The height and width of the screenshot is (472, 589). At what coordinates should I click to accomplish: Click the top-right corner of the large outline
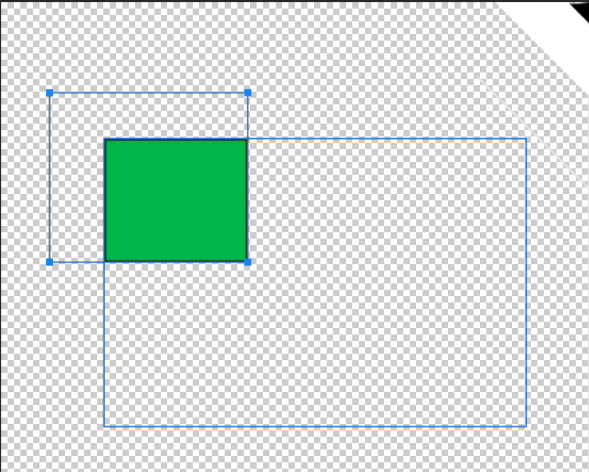526,139
